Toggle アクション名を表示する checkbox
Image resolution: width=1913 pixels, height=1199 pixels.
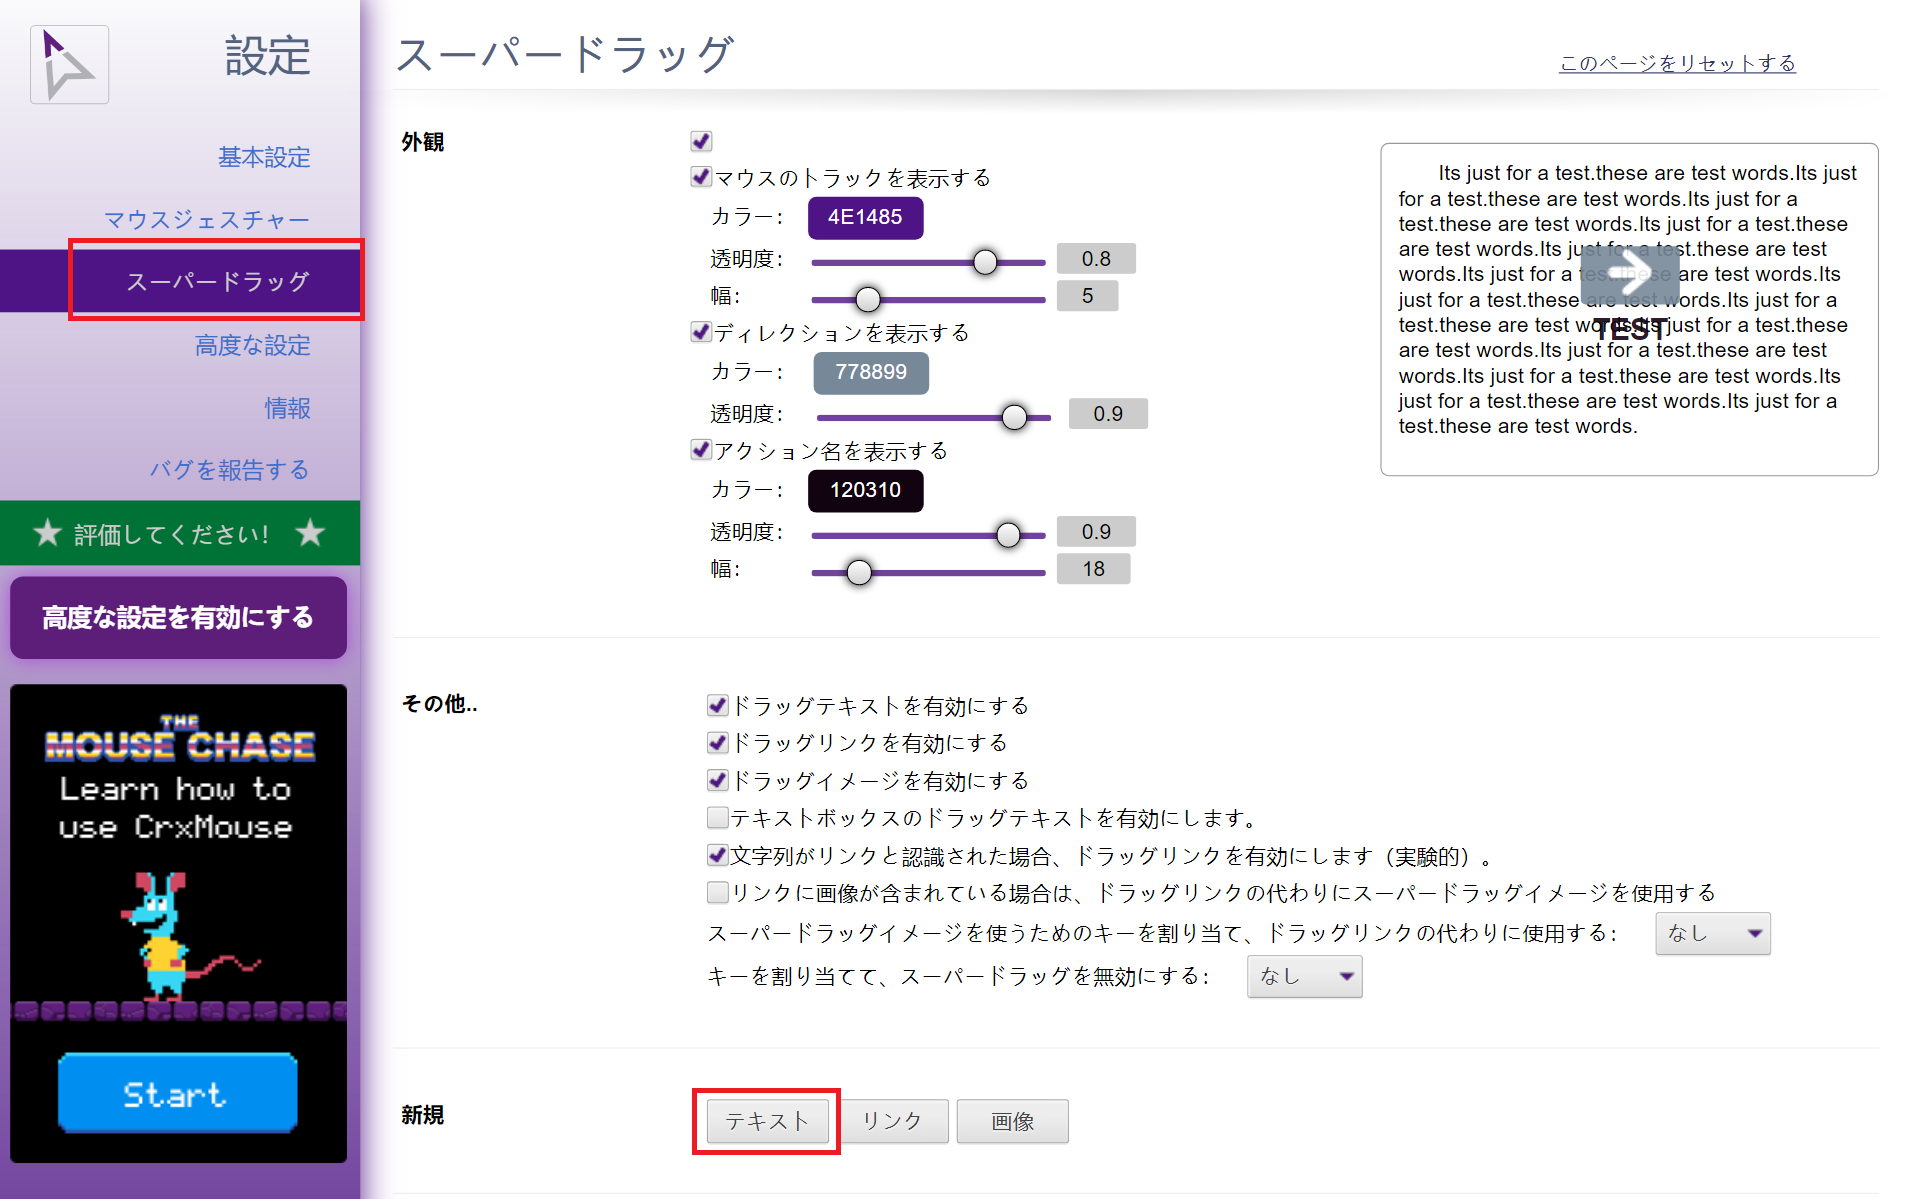(701, 450)
